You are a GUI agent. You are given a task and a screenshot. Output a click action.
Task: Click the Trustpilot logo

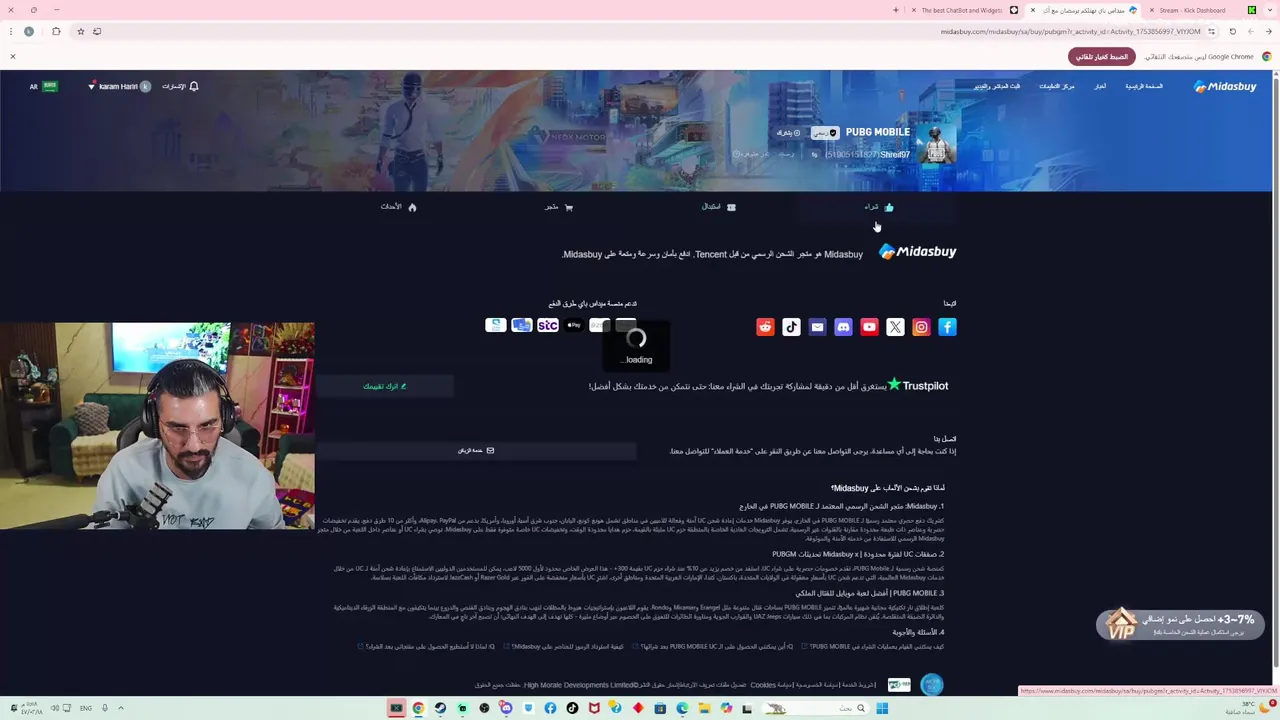pyautogui.click(x=917, y=385)
